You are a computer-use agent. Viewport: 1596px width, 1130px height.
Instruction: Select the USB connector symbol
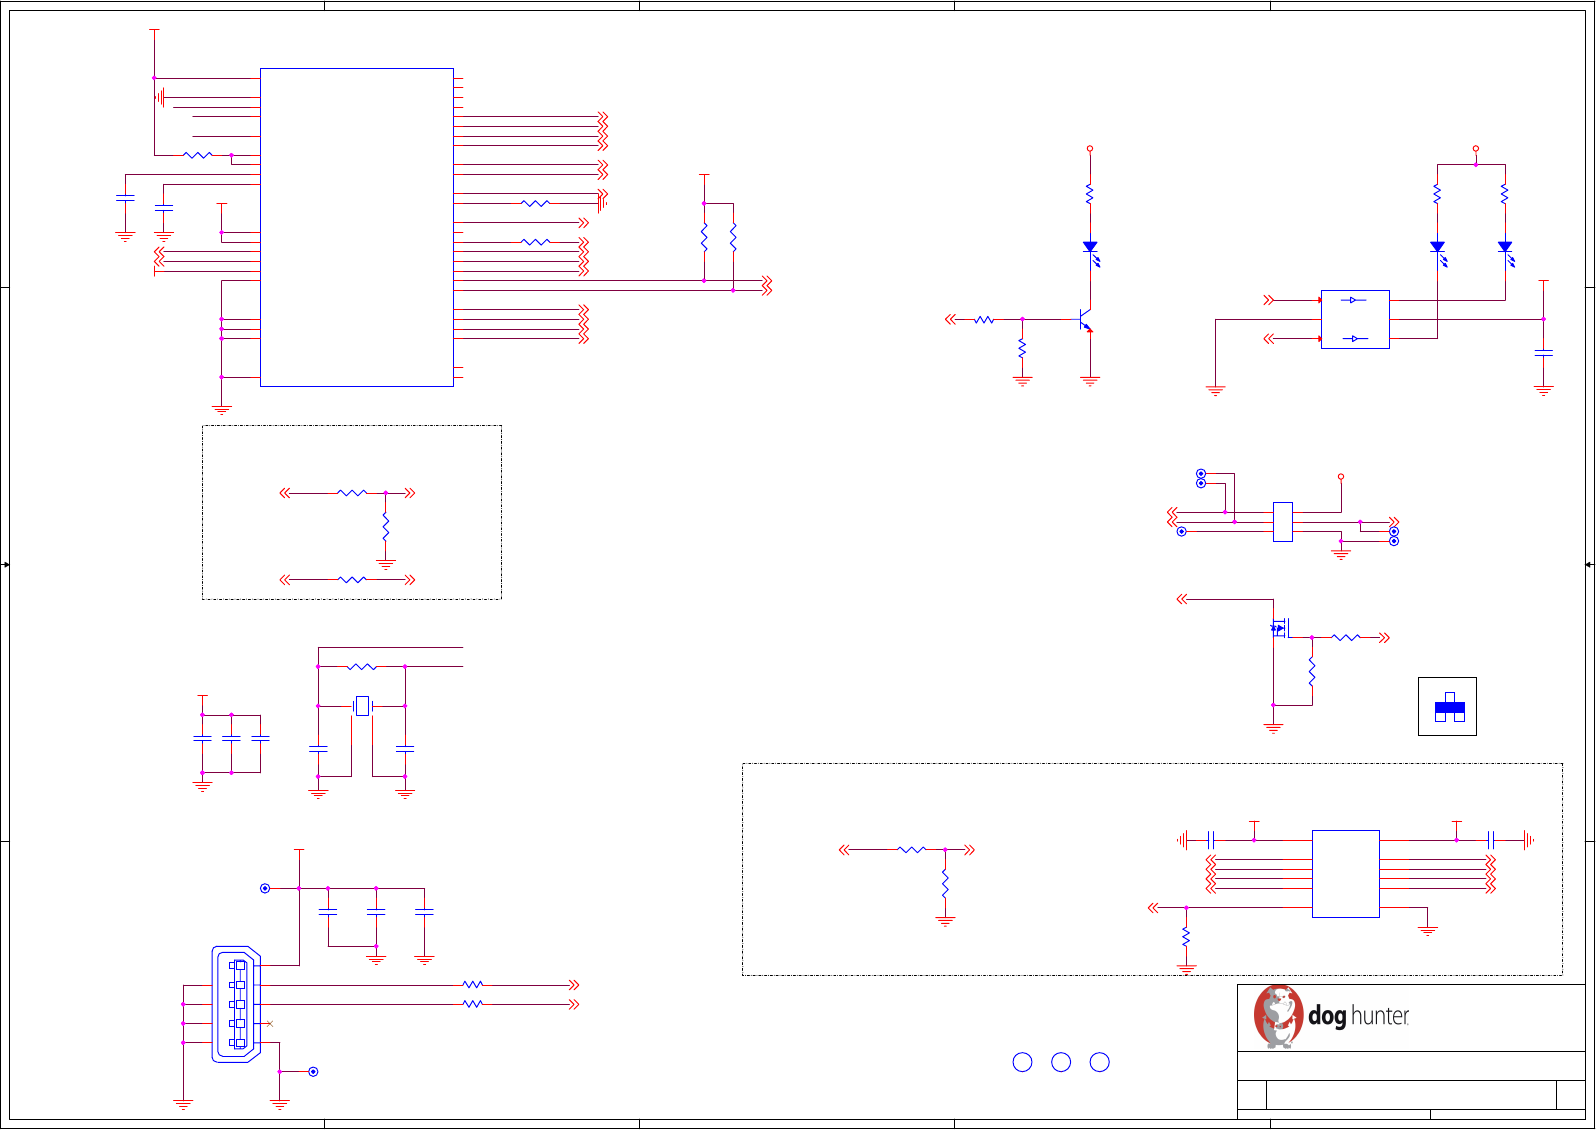click(236, 1004)
